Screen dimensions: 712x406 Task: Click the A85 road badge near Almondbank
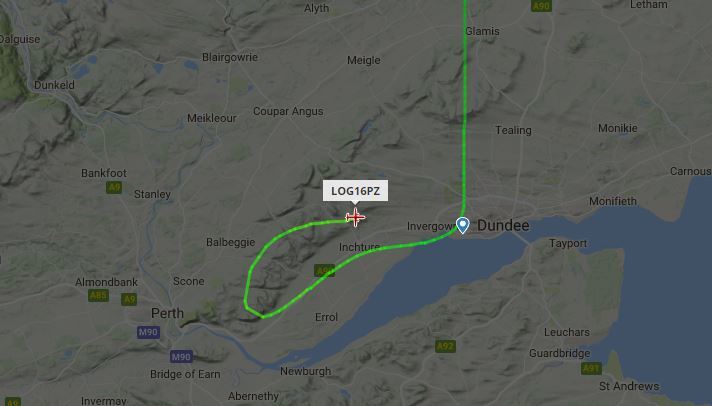tap(99, 296)
